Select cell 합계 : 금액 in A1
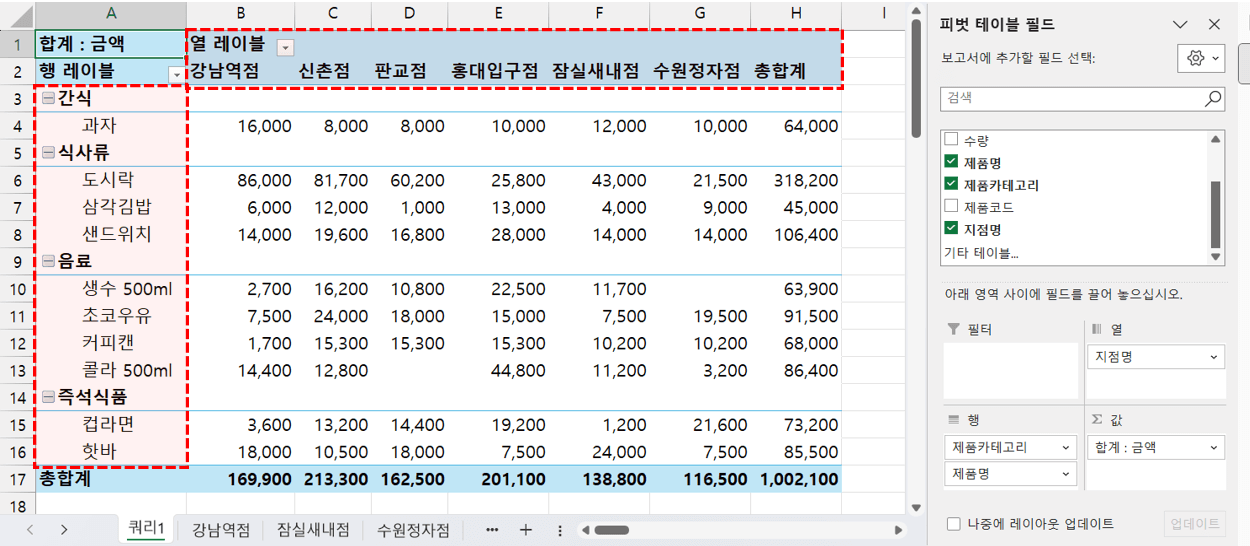This screenshot has width=1250, height=546. click(110, 44)
